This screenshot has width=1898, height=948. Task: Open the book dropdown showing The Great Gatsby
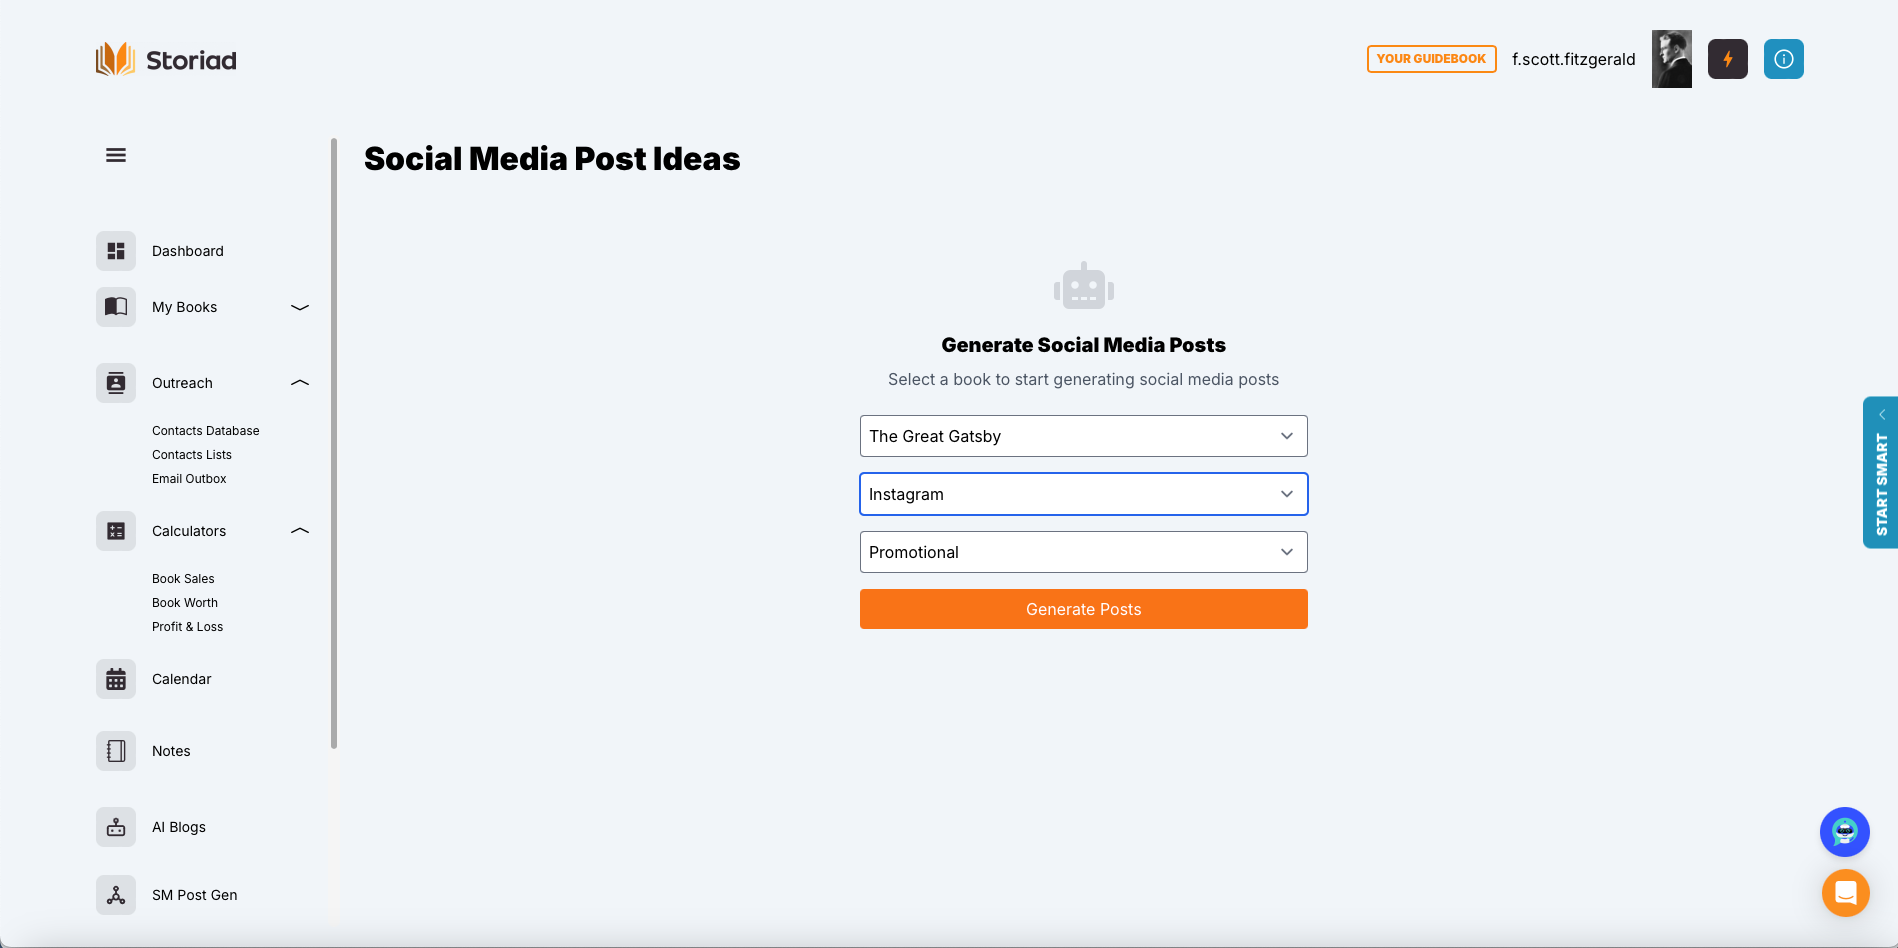coord(1084,436)
